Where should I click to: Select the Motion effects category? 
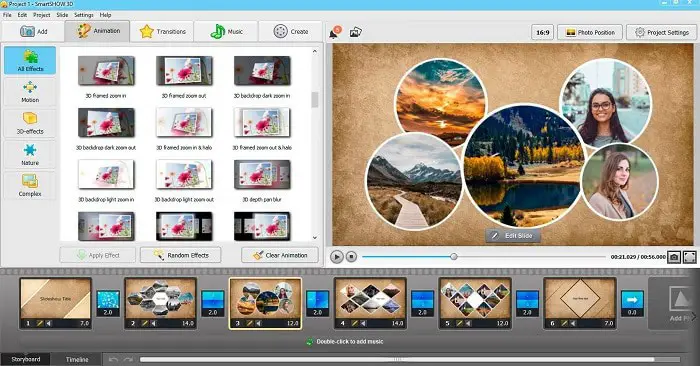pyautogui.click(x=30, y=92)
